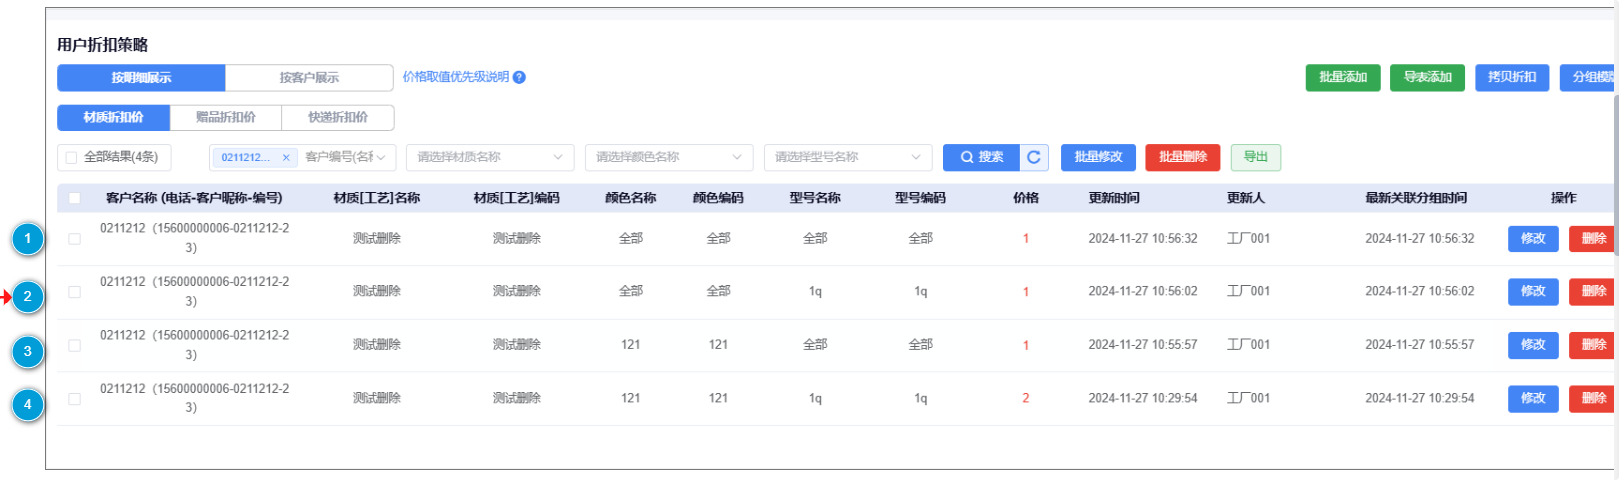Click the refresh icon beside 搜索
Viewport: 1619px width, 480px height.
point(1034,157)
